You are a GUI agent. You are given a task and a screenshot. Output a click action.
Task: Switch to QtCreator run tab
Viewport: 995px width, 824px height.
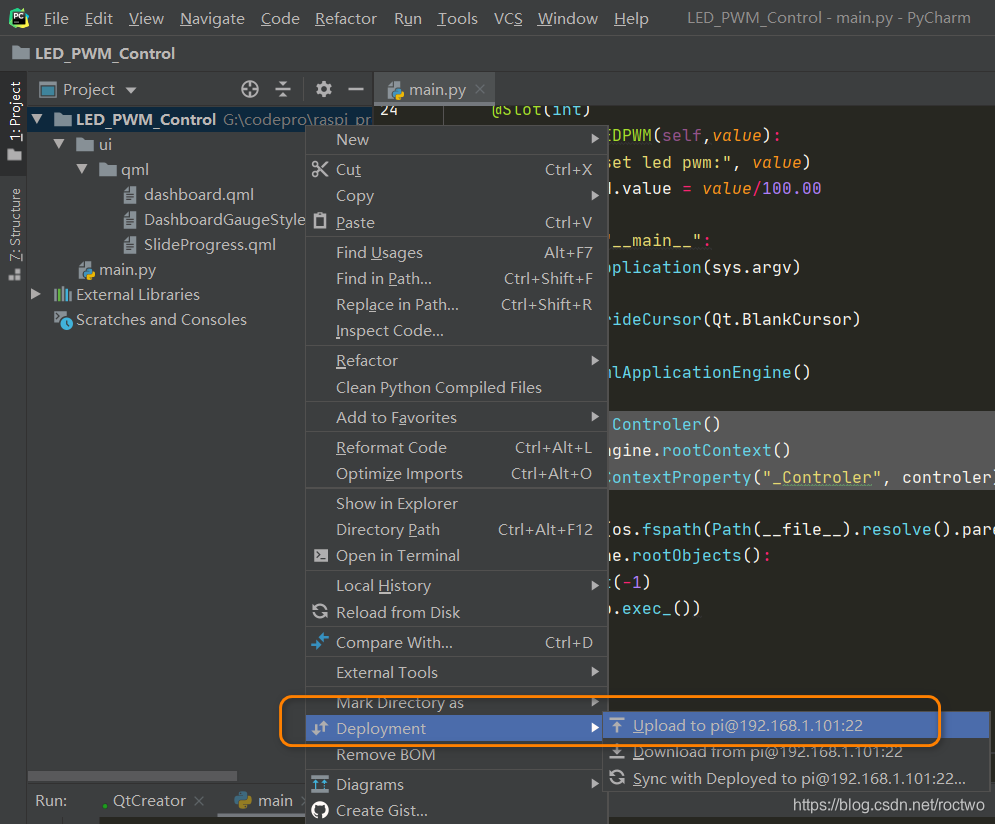pos(149,801)
